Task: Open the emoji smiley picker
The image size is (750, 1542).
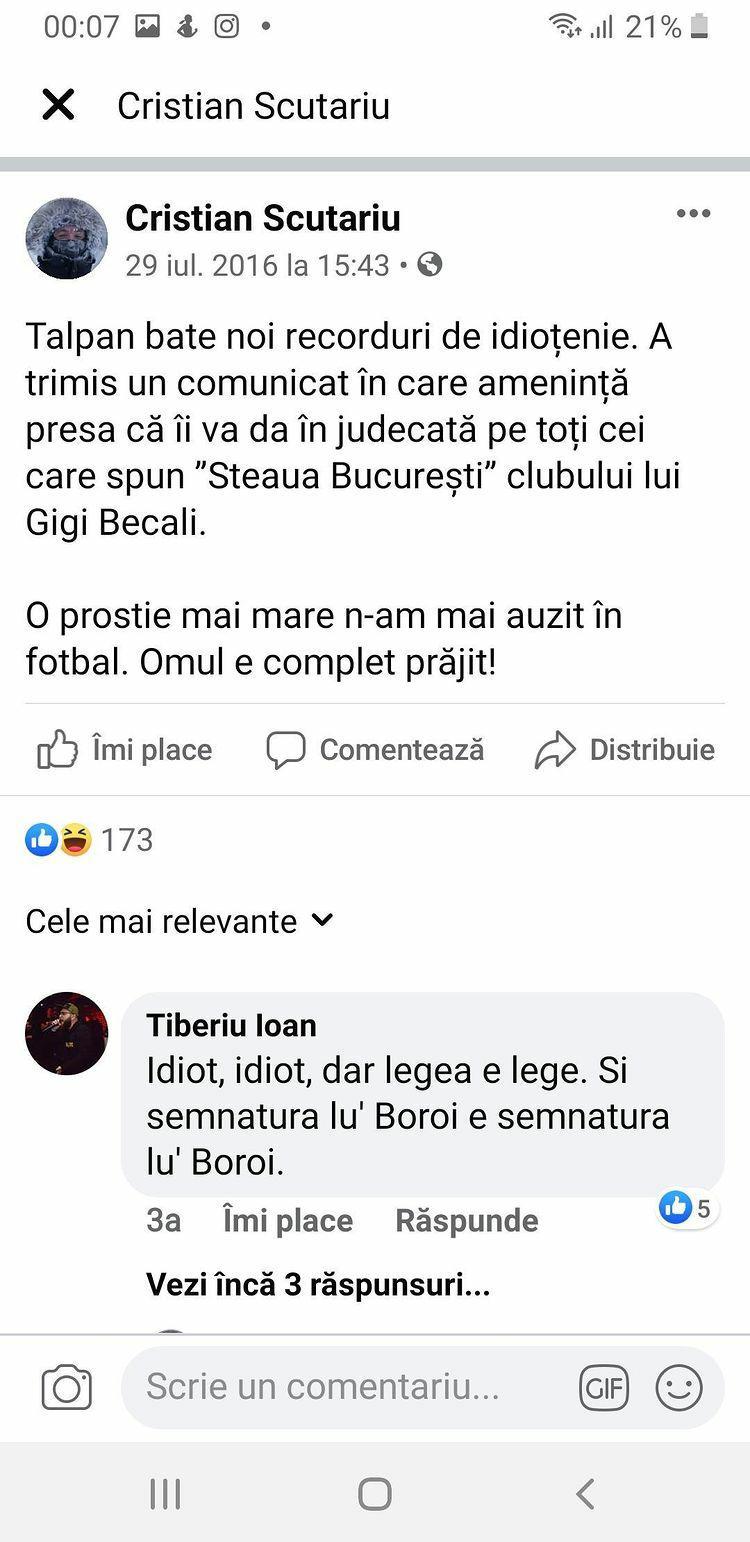Action: pos(679,1388)
